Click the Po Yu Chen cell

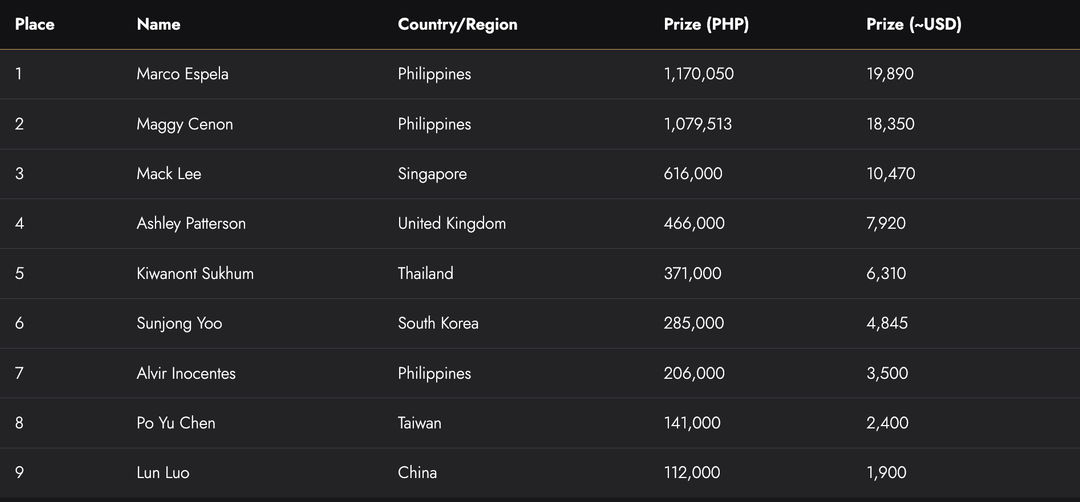point(176,423)
